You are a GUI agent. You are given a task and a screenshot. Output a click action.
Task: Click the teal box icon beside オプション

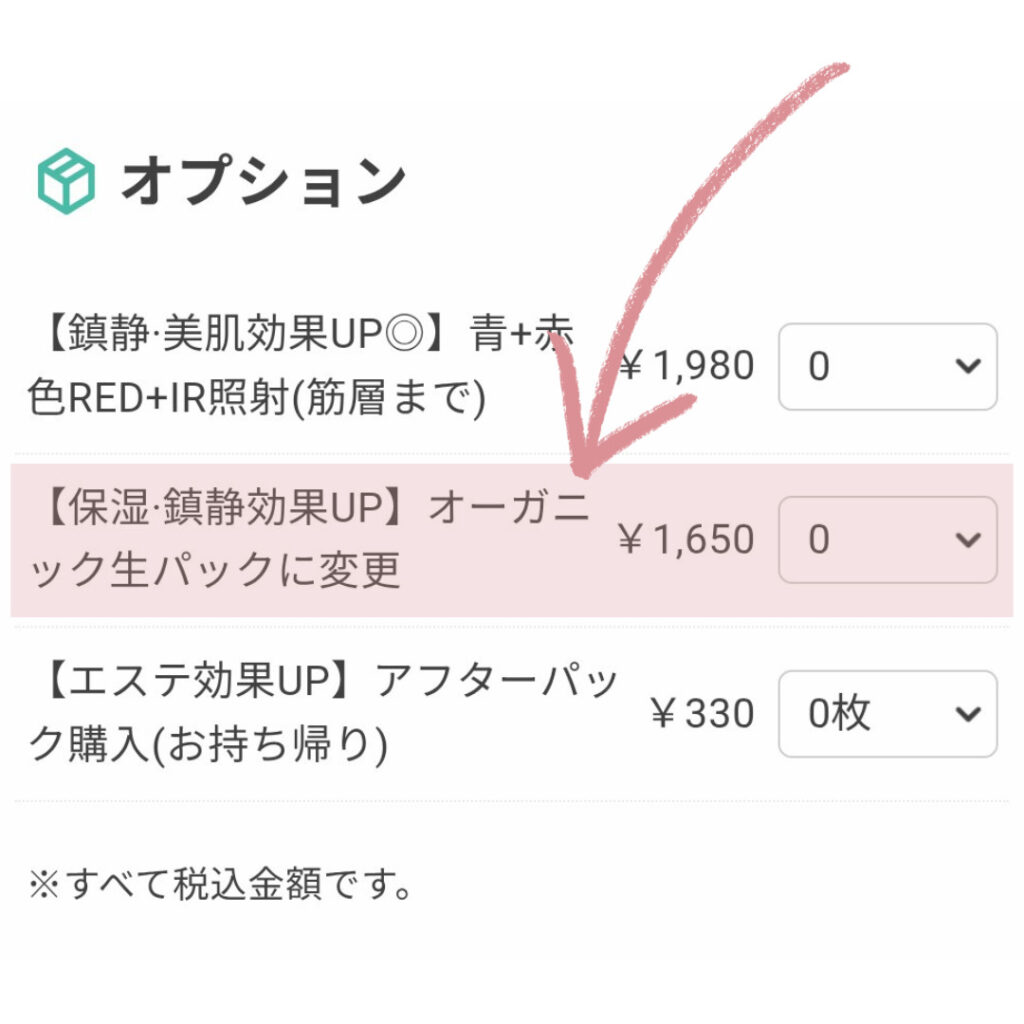coord(66,181)
